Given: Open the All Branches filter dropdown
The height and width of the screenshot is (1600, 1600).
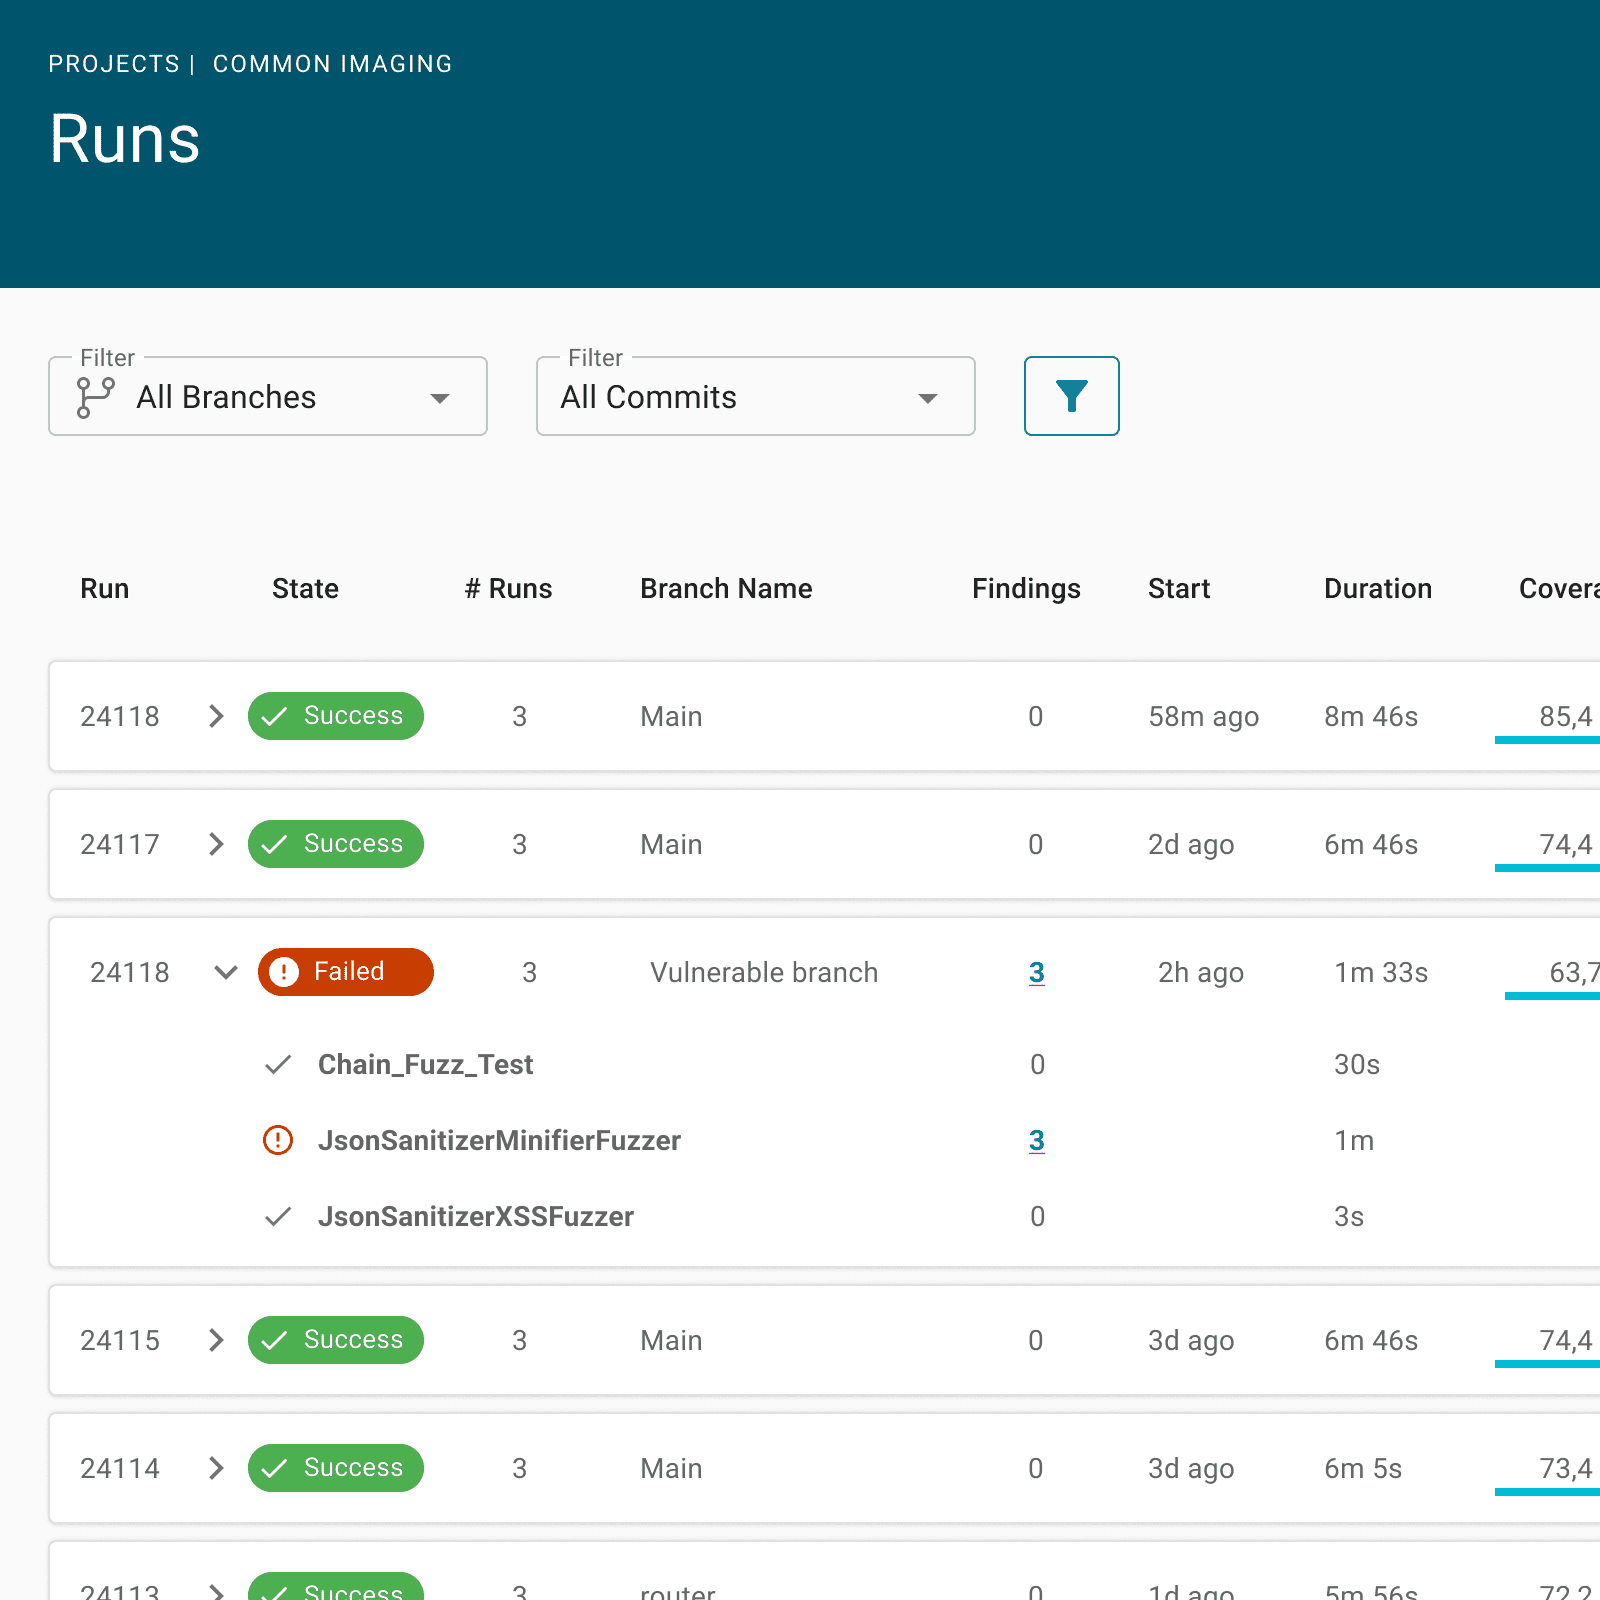Looking at the screenshot, I should [268, 396].
